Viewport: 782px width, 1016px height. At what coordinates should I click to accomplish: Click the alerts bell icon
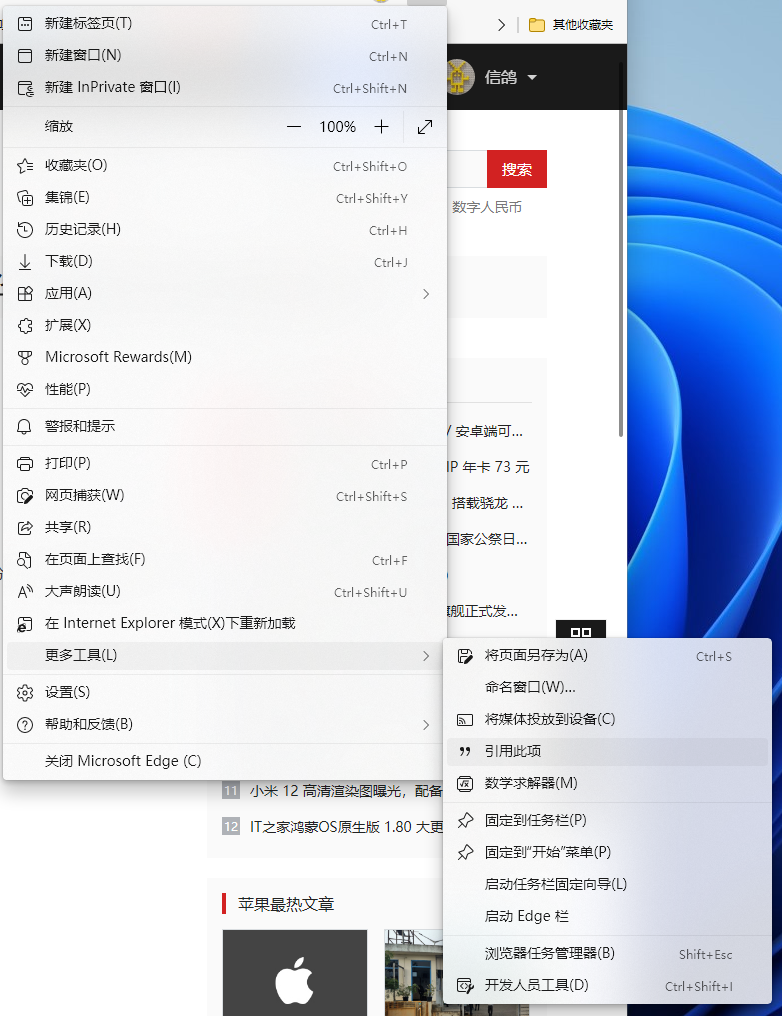[25, 426]
